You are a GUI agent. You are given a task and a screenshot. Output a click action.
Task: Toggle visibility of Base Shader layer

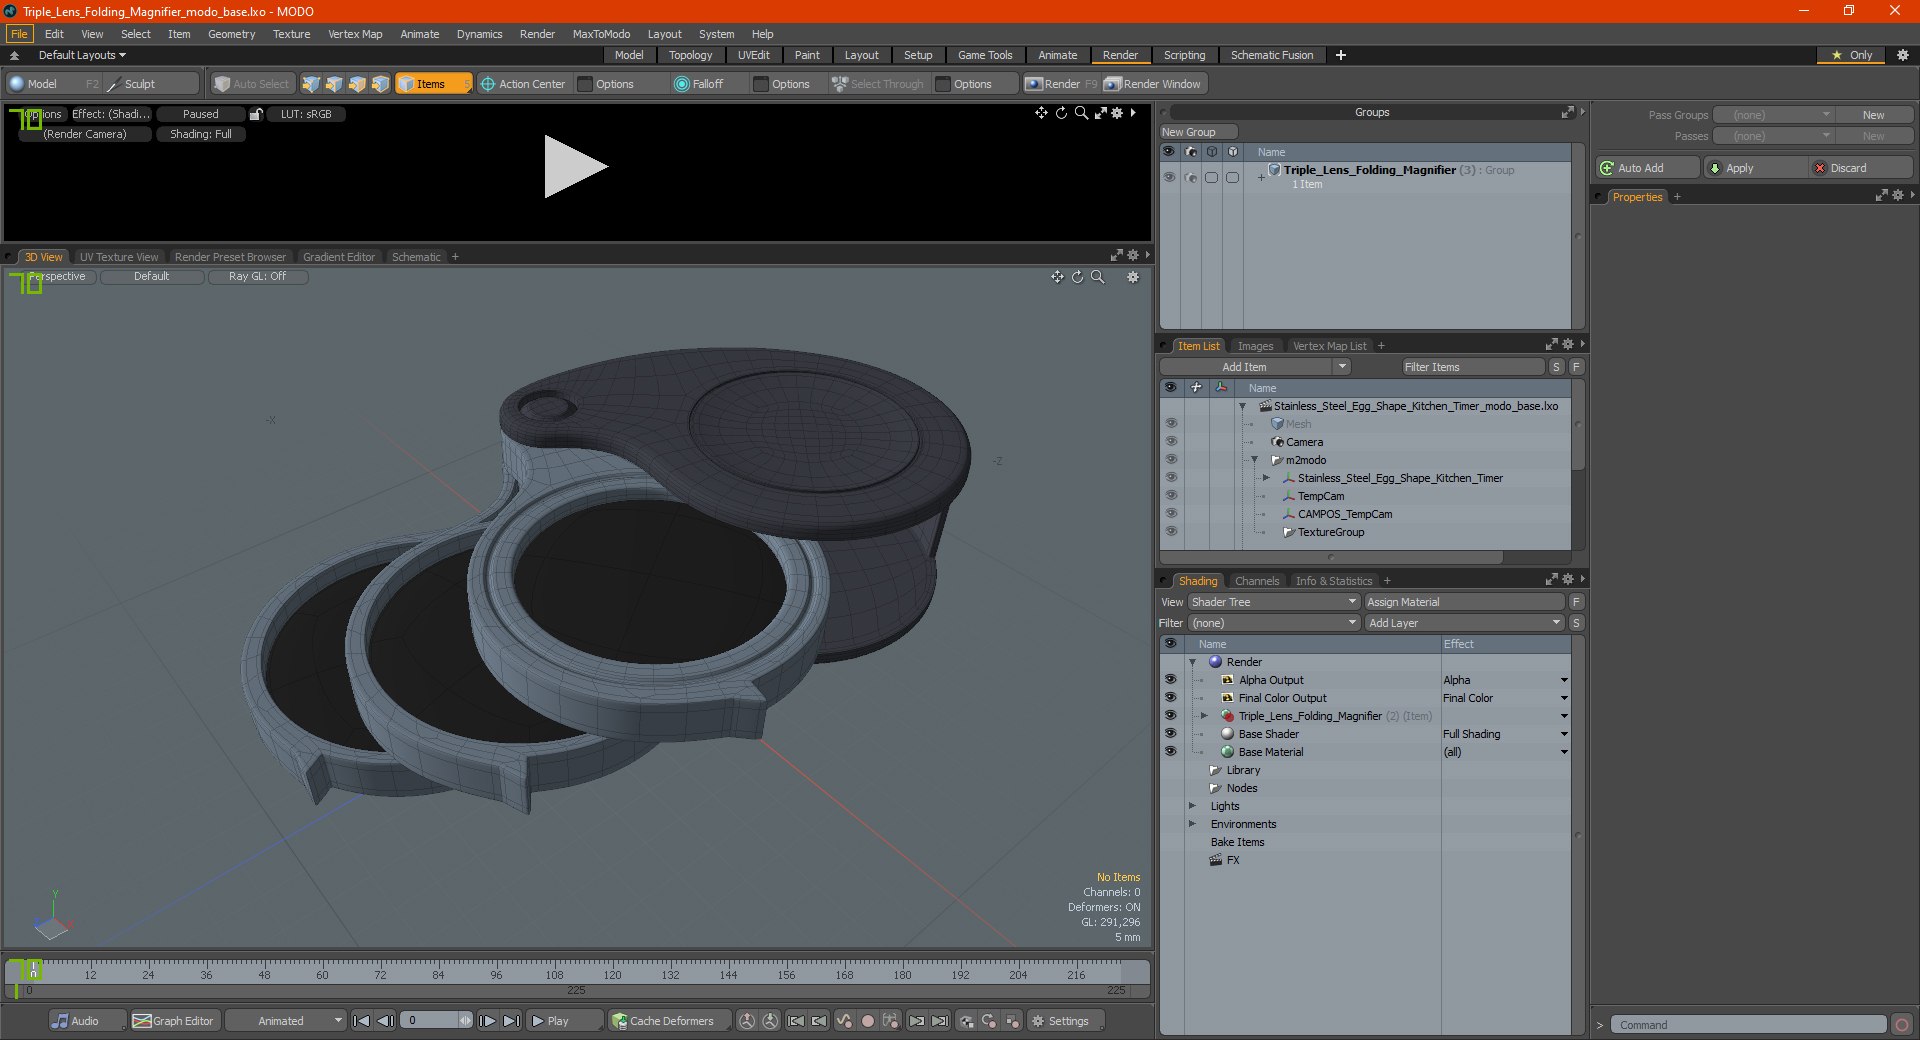(x=1170, y=734)
